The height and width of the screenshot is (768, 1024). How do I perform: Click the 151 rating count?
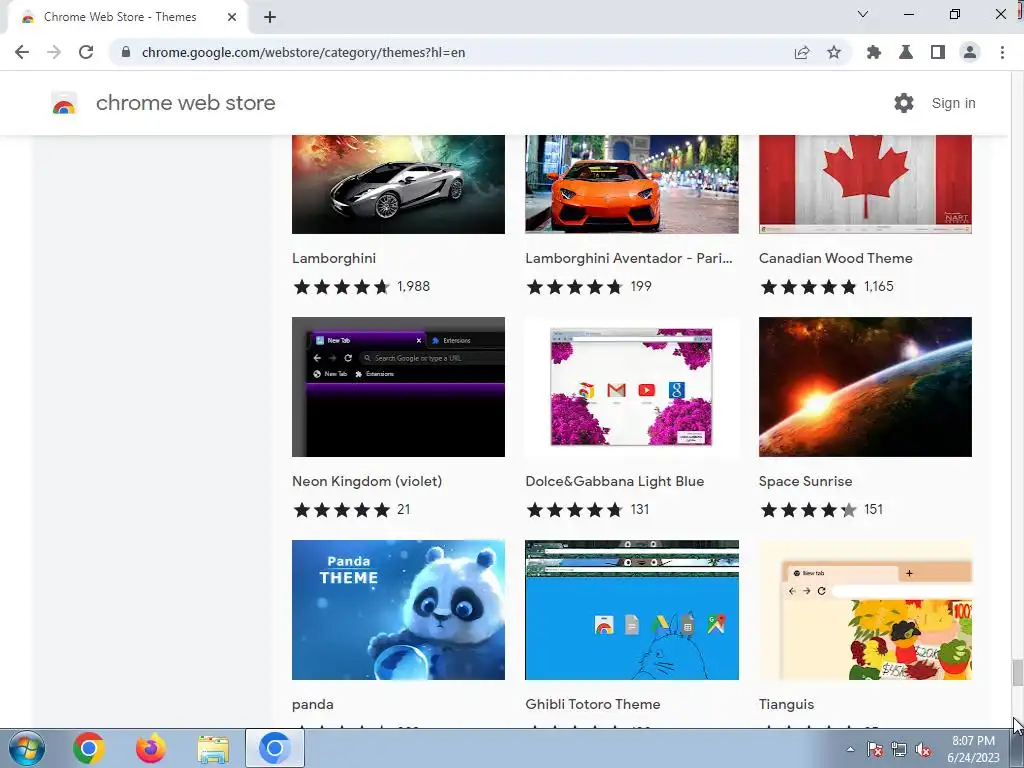coord(873,510)
